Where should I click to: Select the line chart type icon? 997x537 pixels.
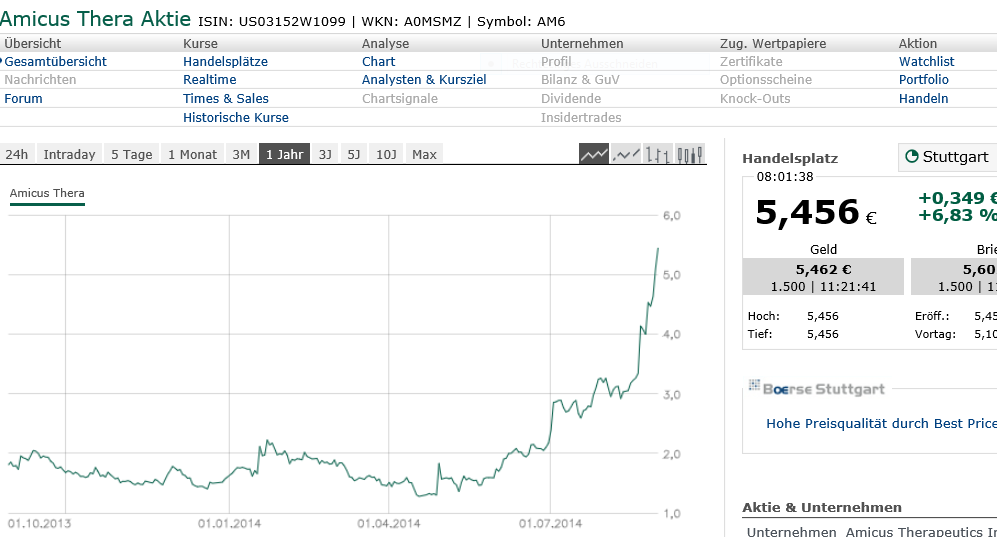(x=594, y=154)
